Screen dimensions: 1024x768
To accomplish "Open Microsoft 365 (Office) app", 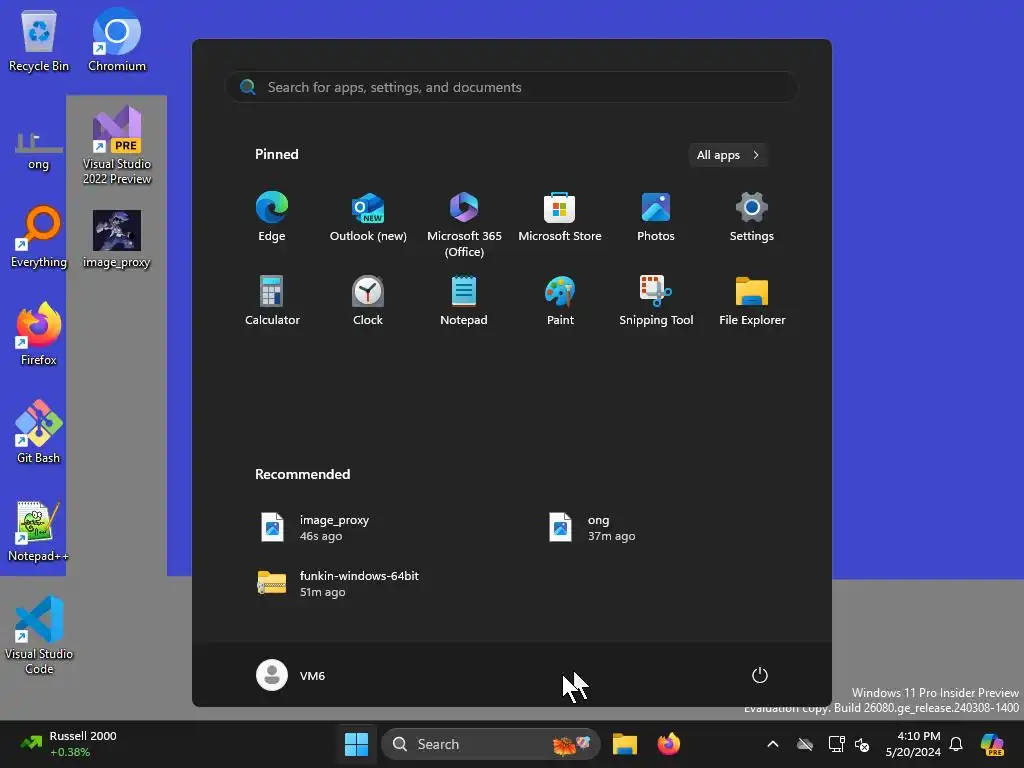I will tap(464, 225).
